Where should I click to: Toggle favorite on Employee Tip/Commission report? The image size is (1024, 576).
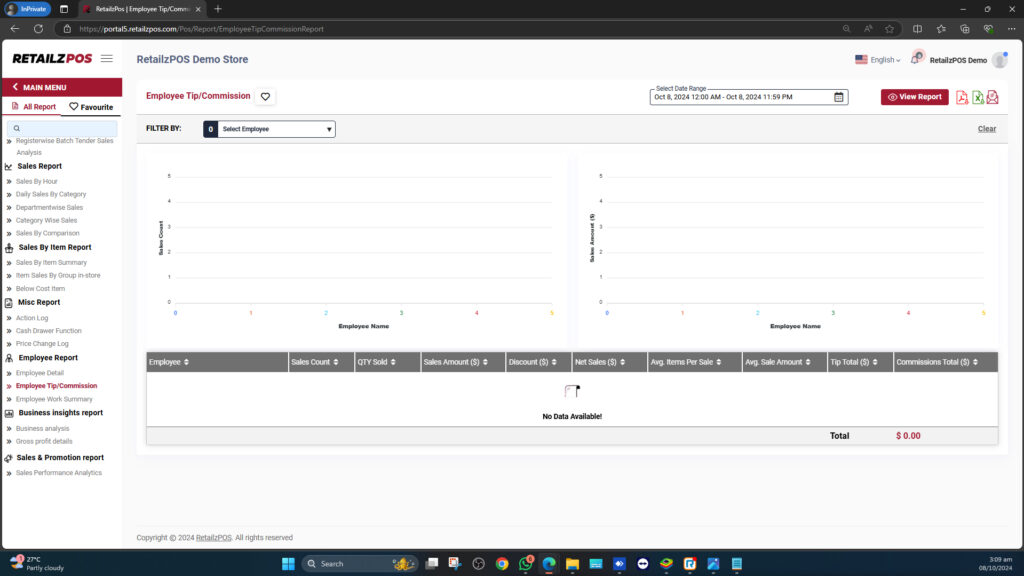[x=266, y=96]
